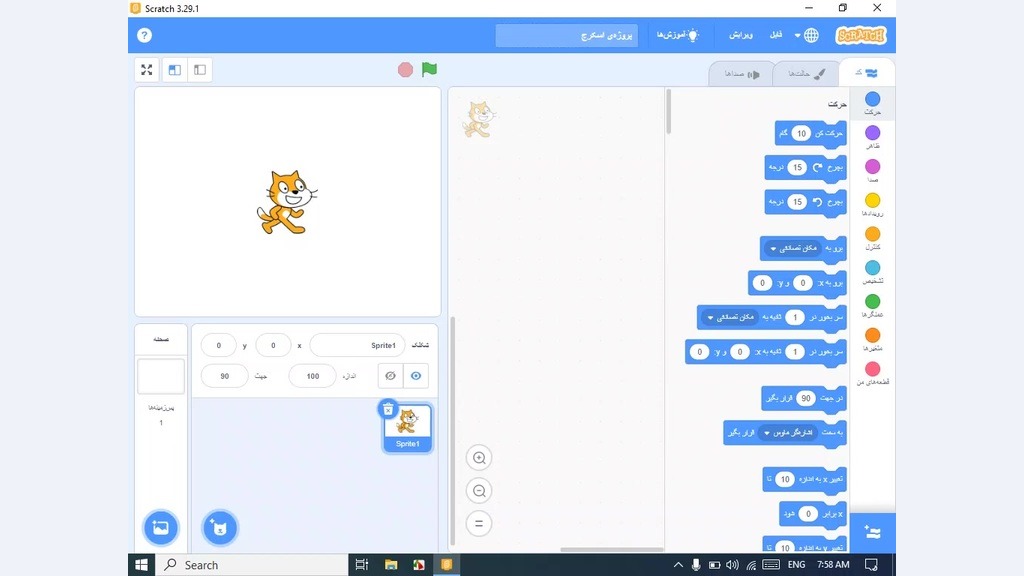This screenshot has width=1024, height=576.
Task: Click the Choose a Backdrop button
Action: point(161,528)
